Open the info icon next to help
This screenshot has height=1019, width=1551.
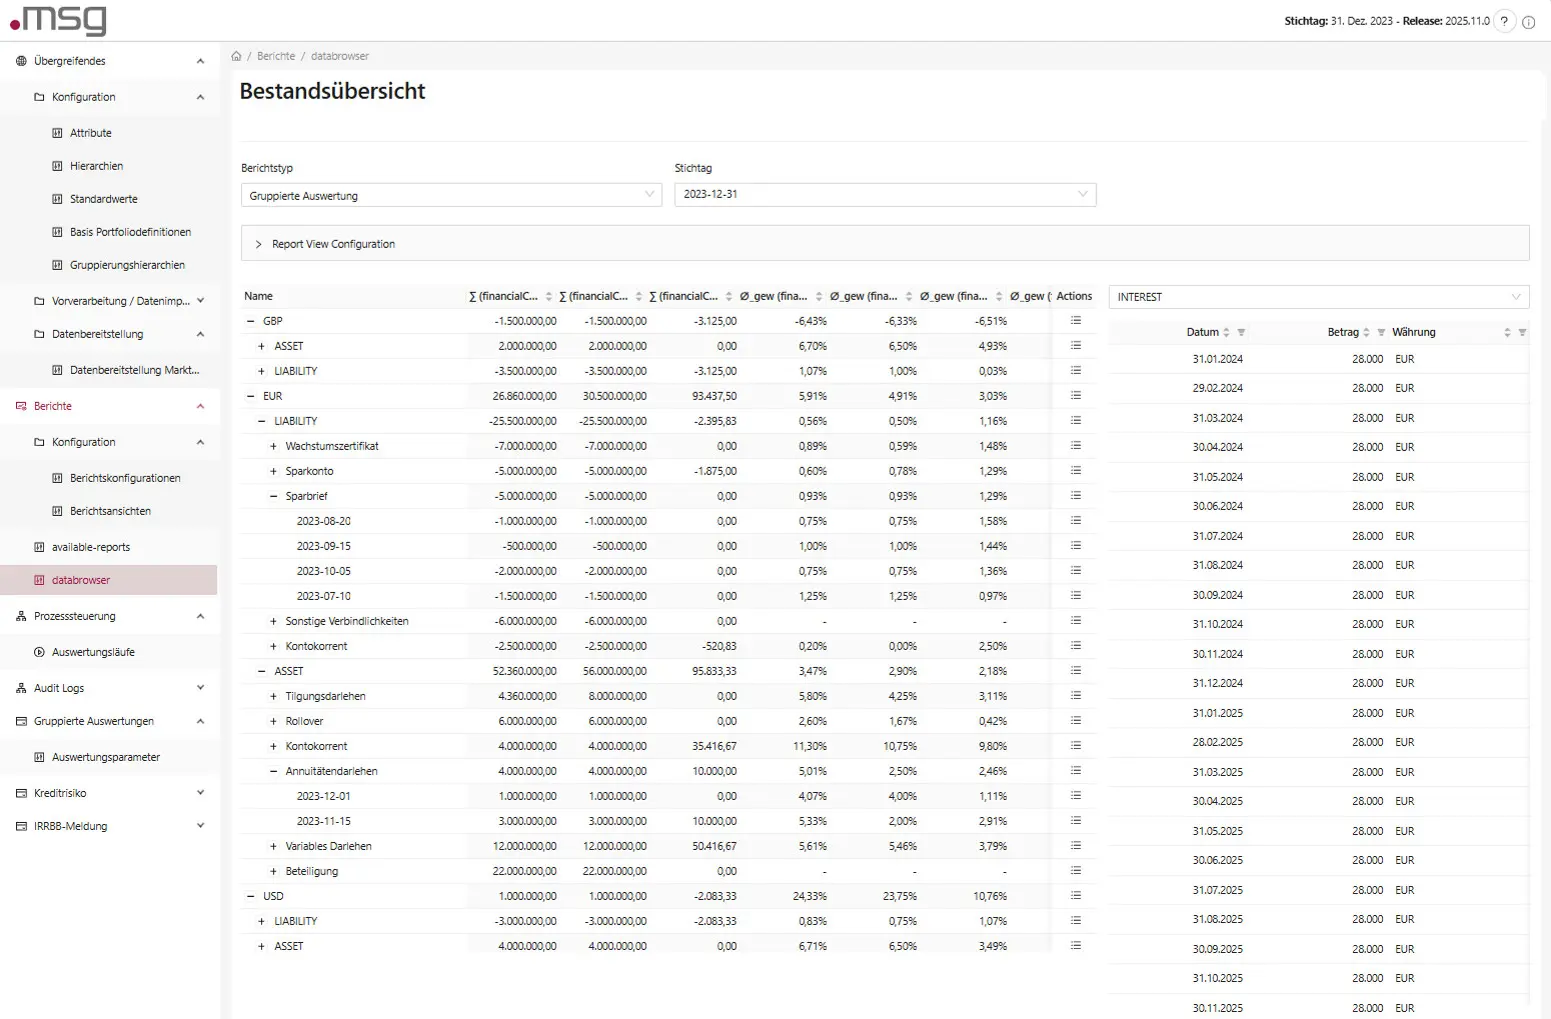1529,21
